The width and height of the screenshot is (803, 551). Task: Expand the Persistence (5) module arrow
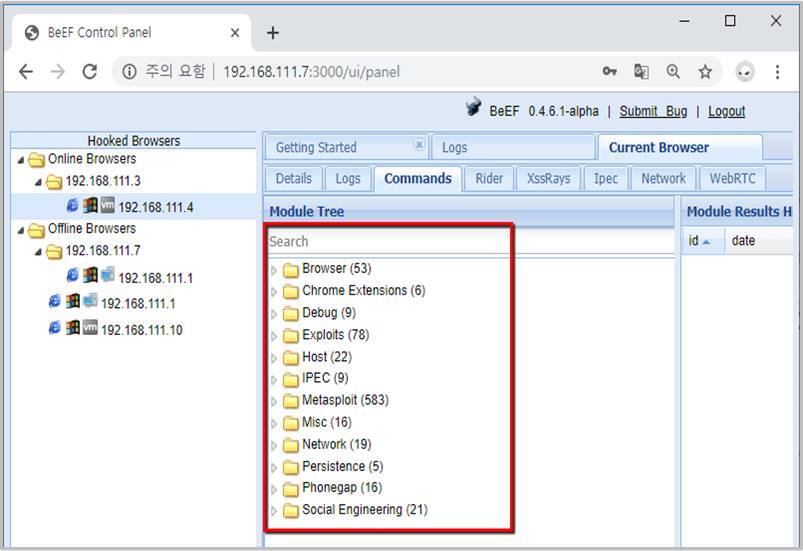tap(274, 468)
